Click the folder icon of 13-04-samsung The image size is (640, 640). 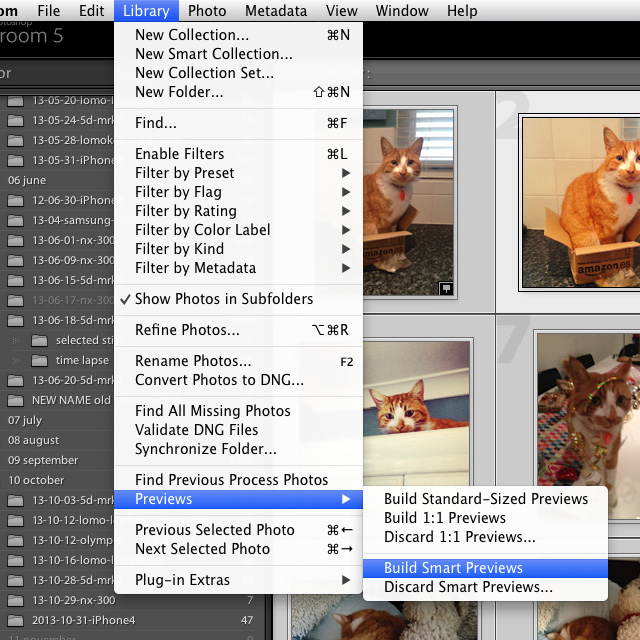pyautogui.click(x=16, y=220)
